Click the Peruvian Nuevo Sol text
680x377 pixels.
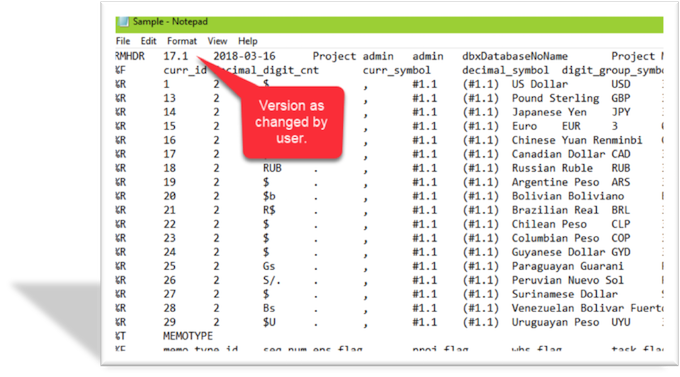[x=568, y=280]
